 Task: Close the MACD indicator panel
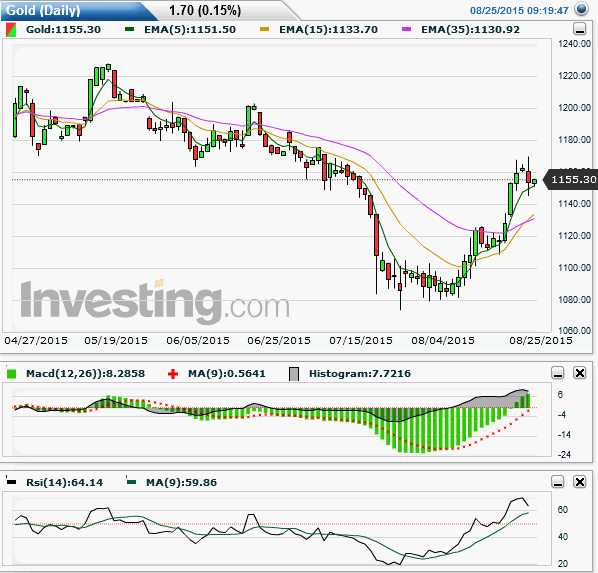pos(580,373)
